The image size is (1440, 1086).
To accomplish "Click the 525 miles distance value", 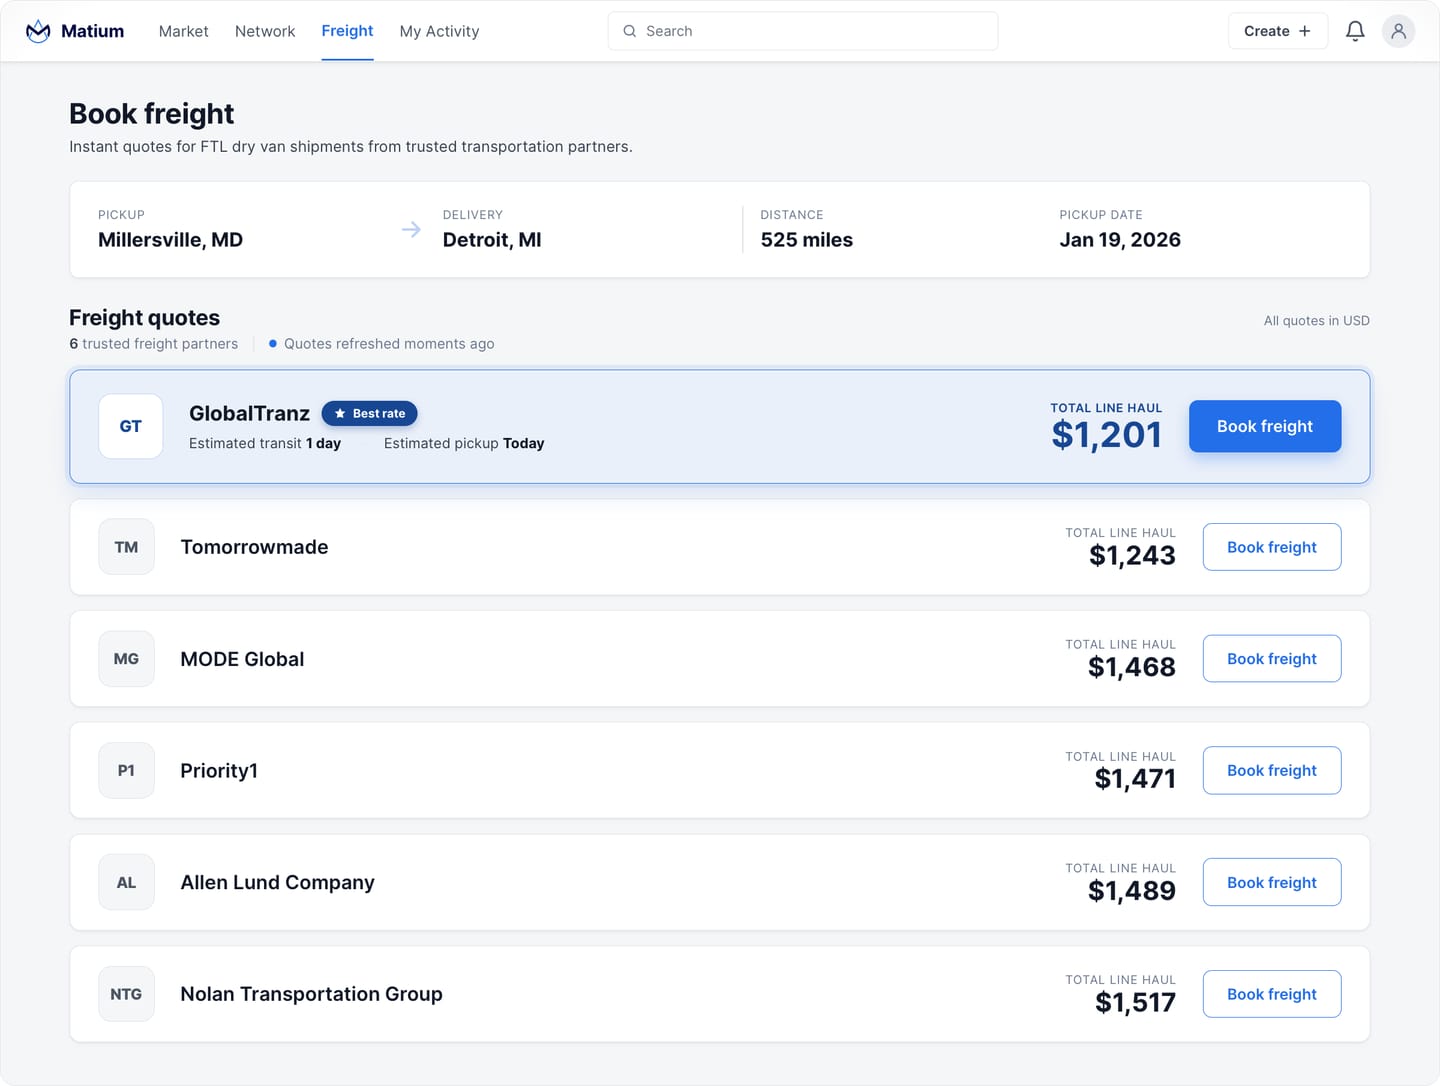I will (806, 240).
